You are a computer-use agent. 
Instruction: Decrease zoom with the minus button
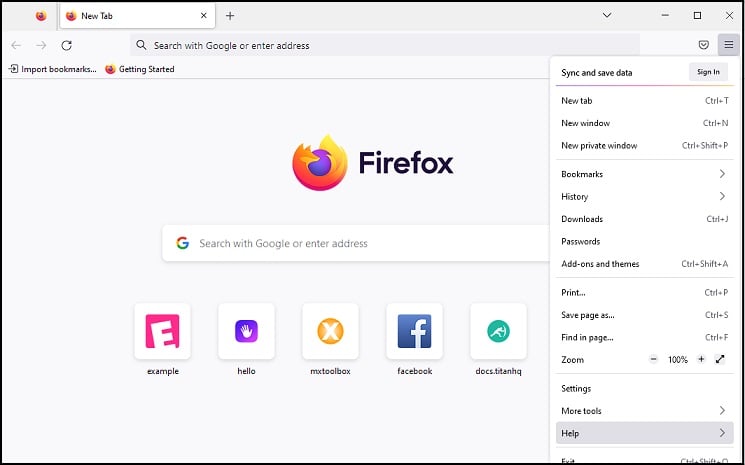[x=653, y=360]
